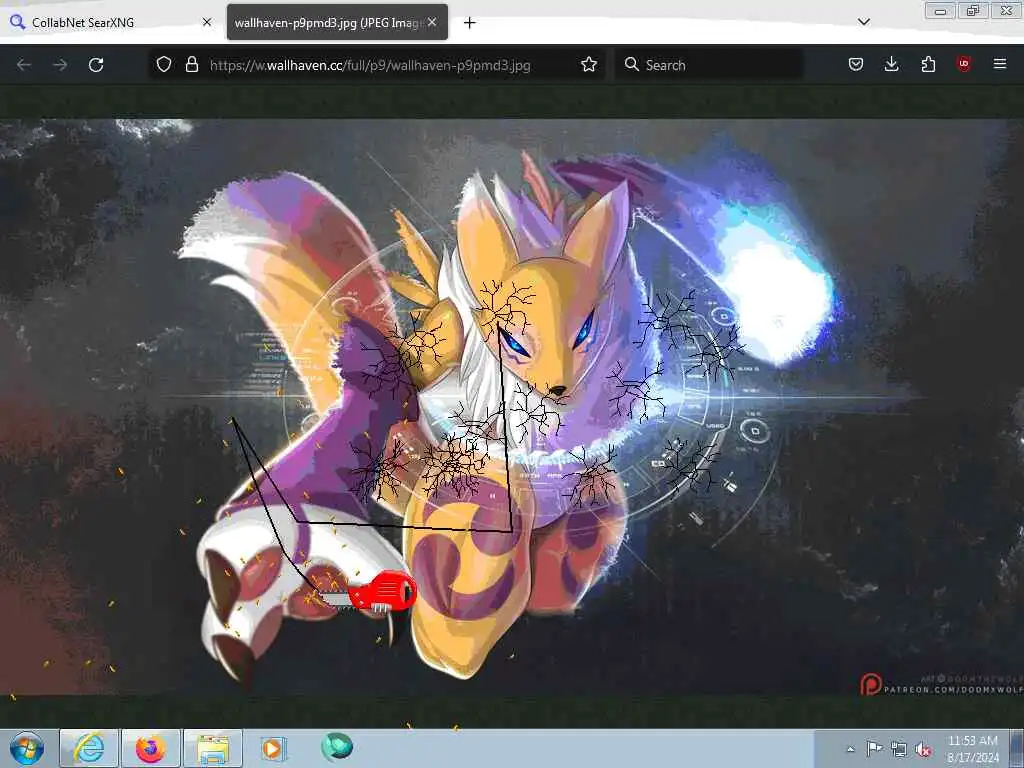Launch Windows Media Player from taskbar

273,748
